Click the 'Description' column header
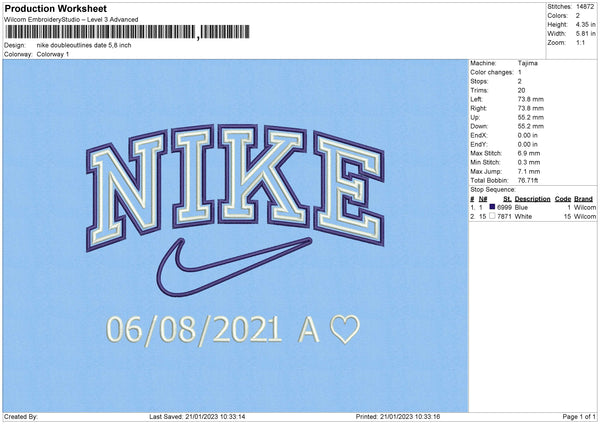Image resolution: width=600 pixels, height=424 pixels. pos(532,199)
